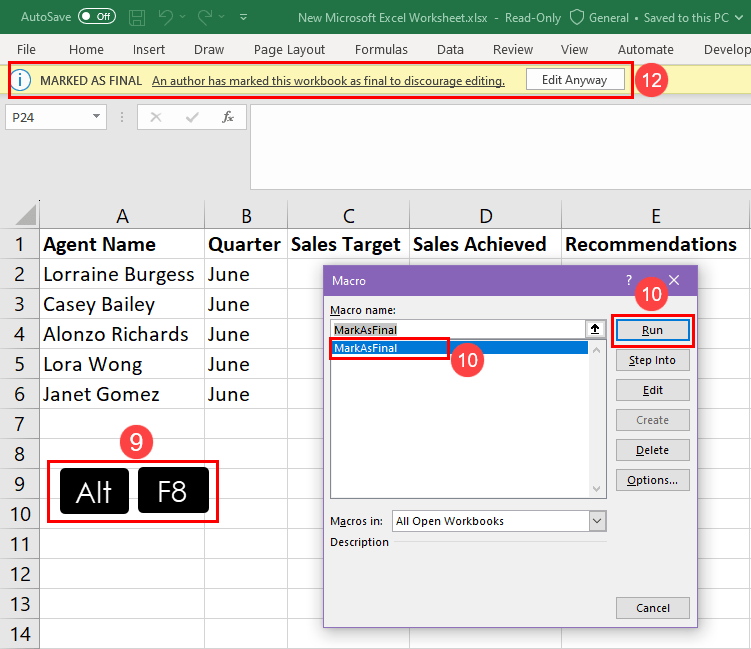This screenshot has height=649, width=751.
Task: Click the formula bar Cancel X icon
Action: (x=156, y=117)
